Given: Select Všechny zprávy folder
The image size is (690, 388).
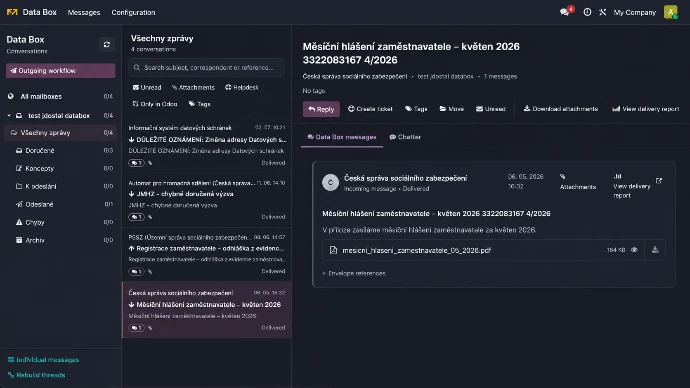Looking at the screenshot, I should 60,132.
